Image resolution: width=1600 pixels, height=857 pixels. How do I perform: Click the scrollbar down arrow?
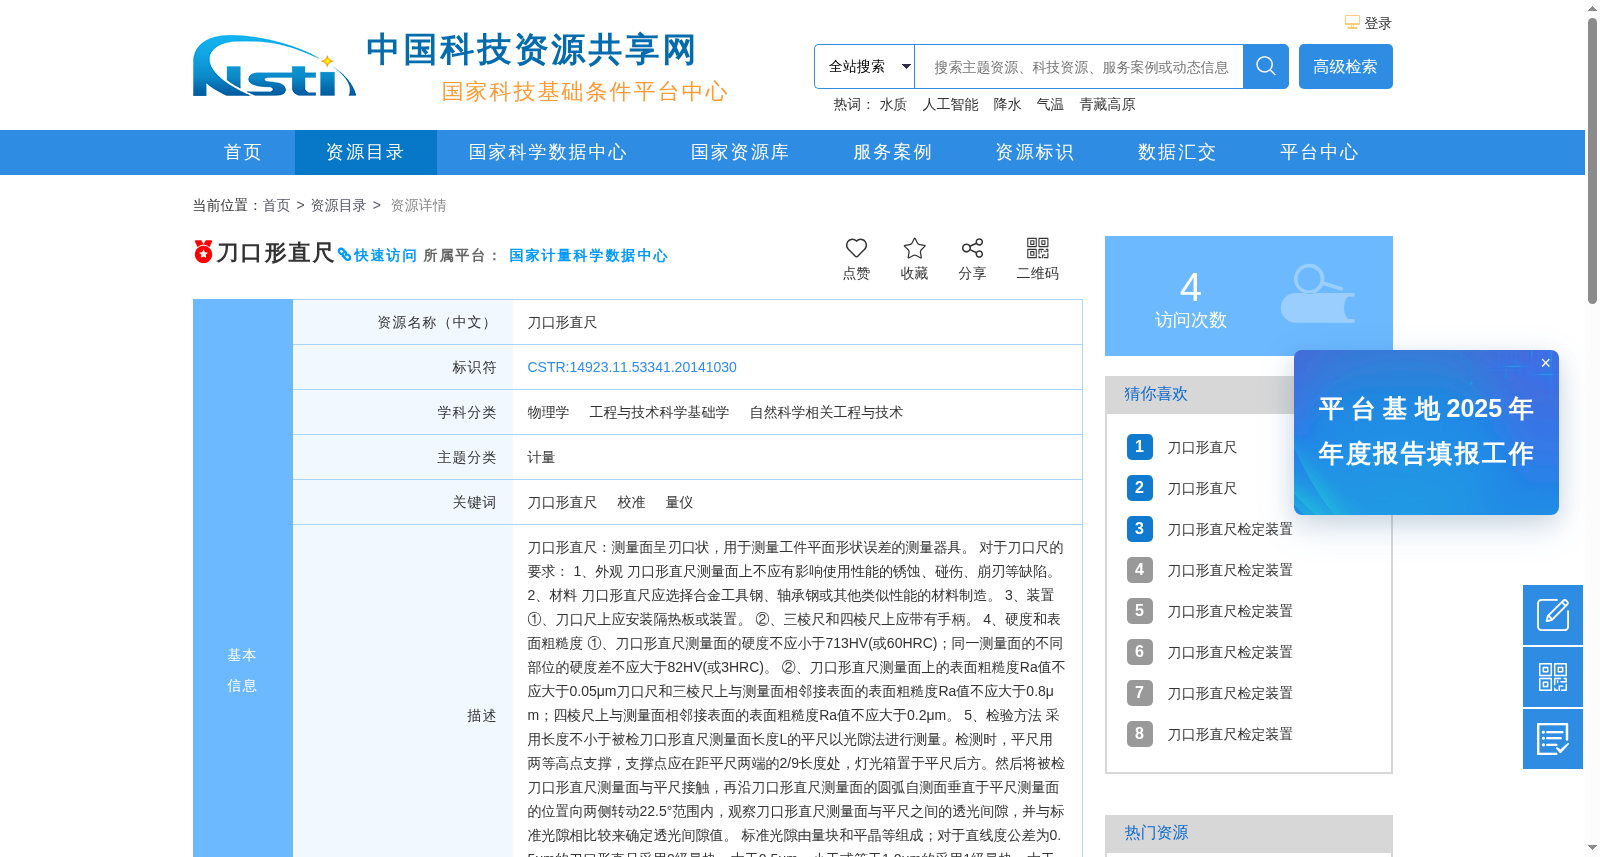(x=1592, y=848)
